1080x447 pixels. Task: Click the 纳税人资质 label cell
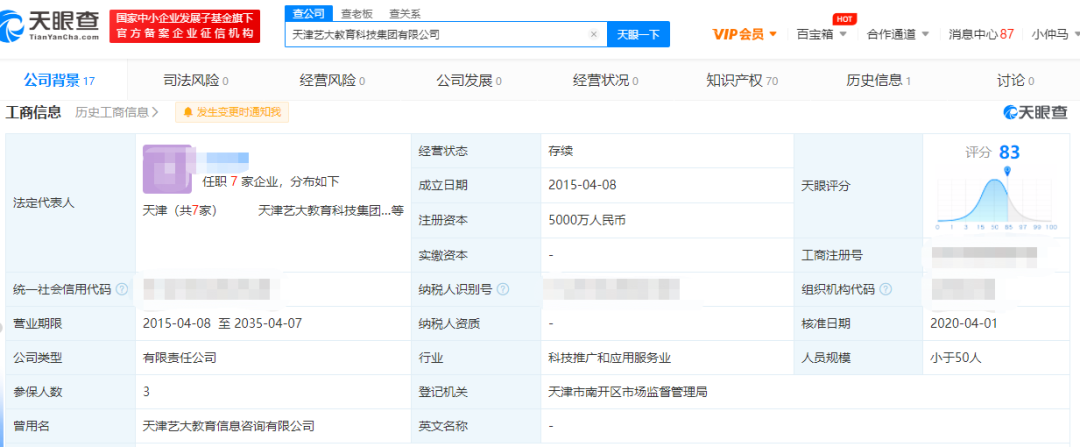click(x=476, y=324)
